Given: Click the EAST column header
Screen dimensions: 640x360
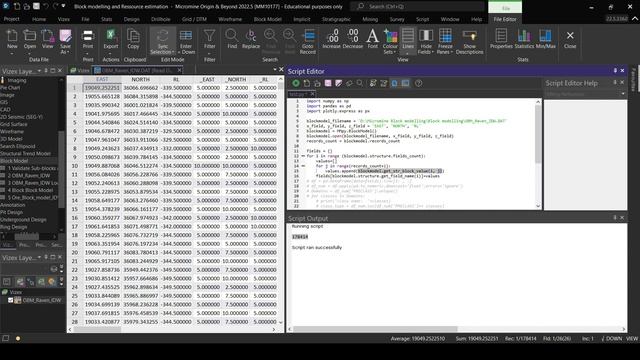Looking at the screenshot, I should click(102, 79).
